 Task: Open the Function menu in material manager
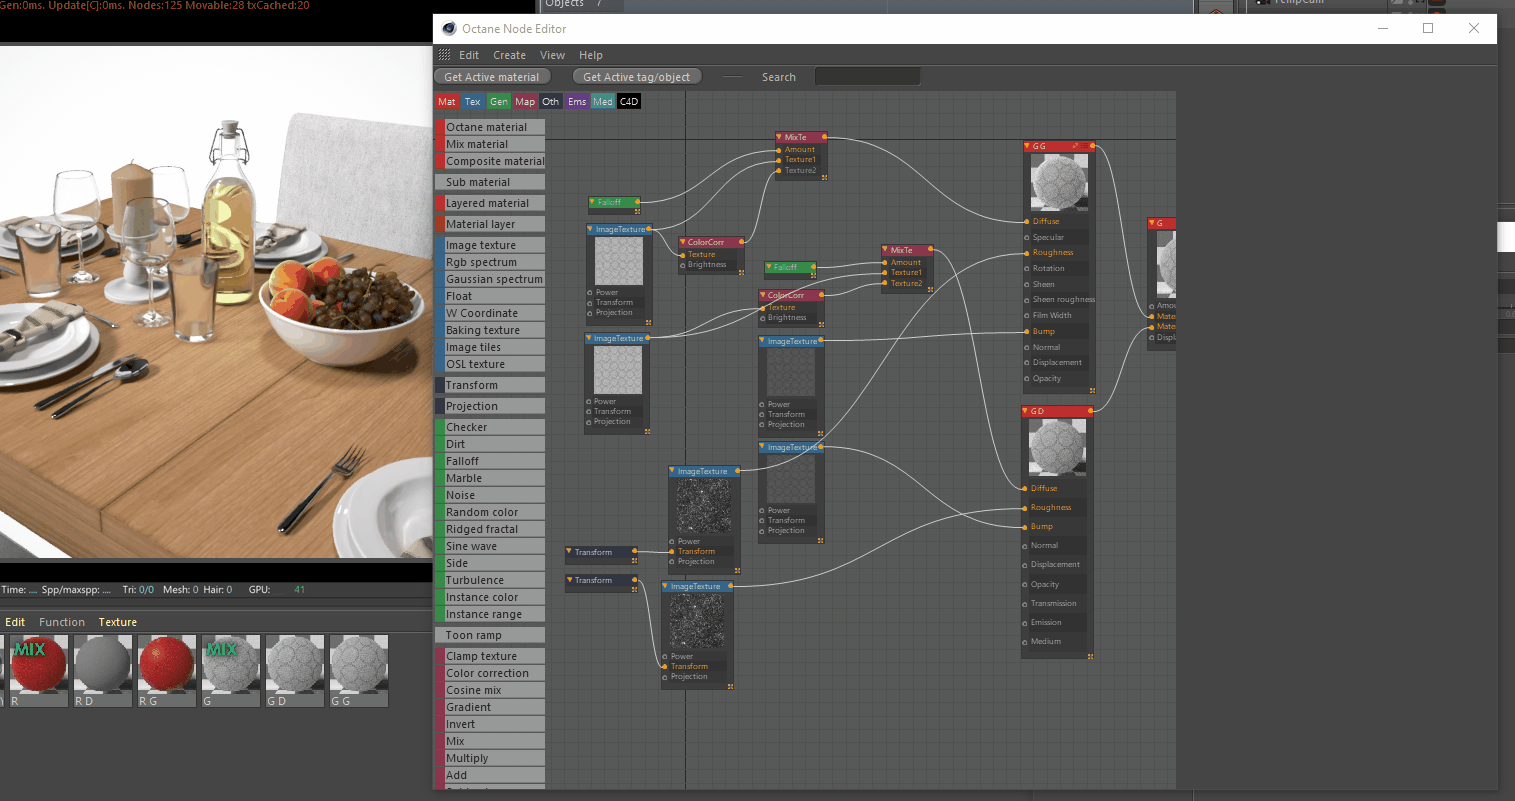click(x=62, y=622)
